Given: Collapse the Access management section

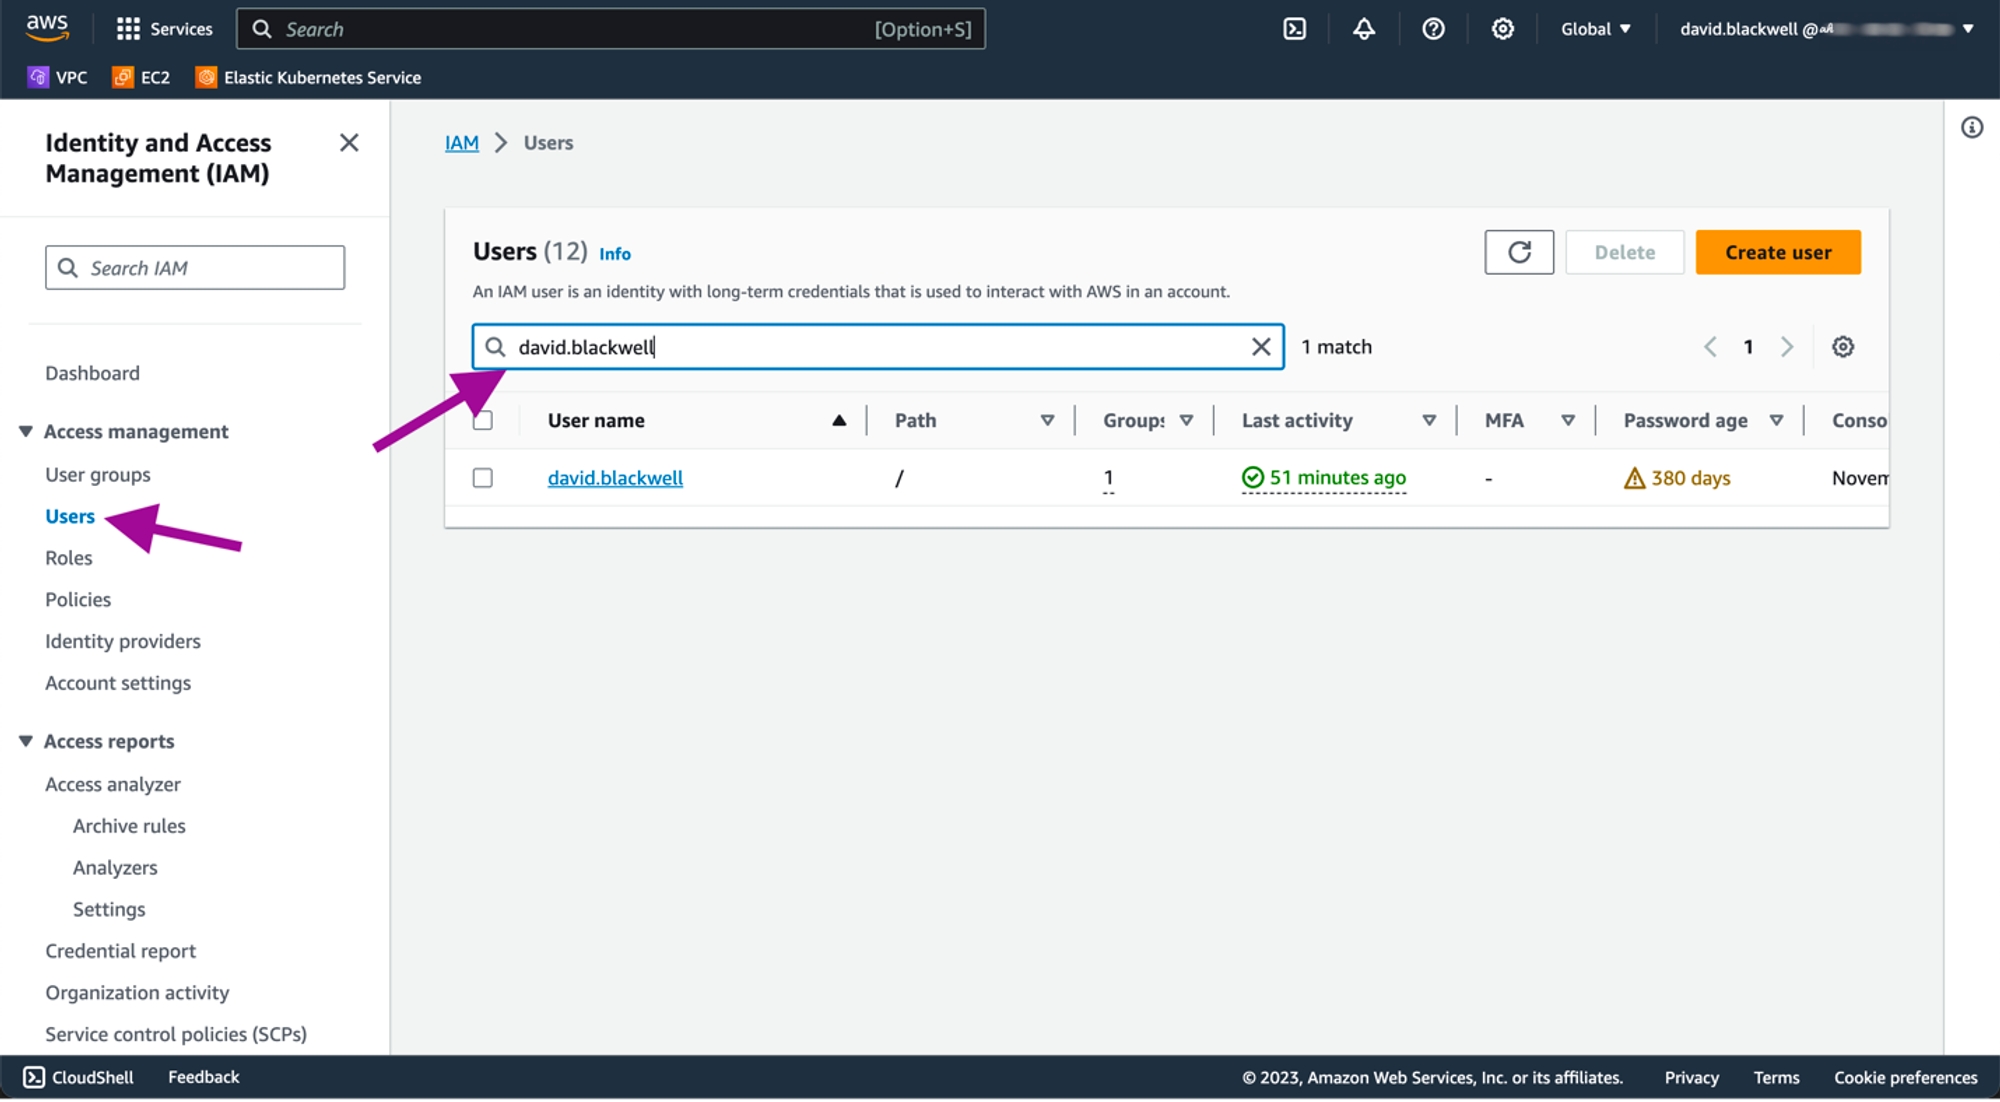Looking at the screenshot, I should (26, 432).
